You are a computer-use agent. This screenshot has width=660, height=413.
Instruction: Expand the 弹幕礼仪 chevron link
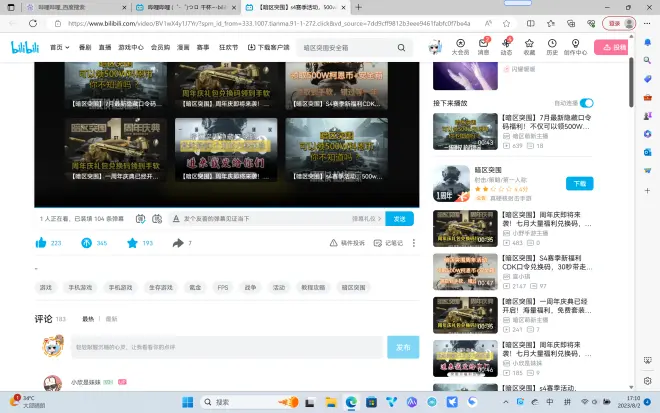coord(367,219)
